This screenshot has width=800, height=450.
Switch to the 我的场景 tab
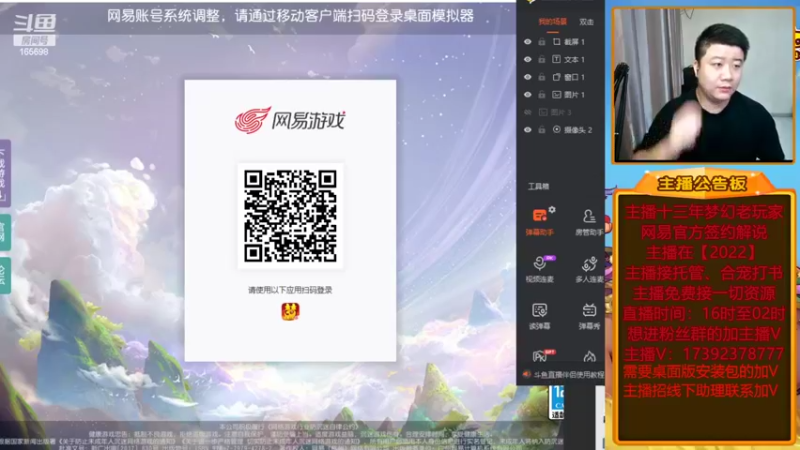(553, 22)
